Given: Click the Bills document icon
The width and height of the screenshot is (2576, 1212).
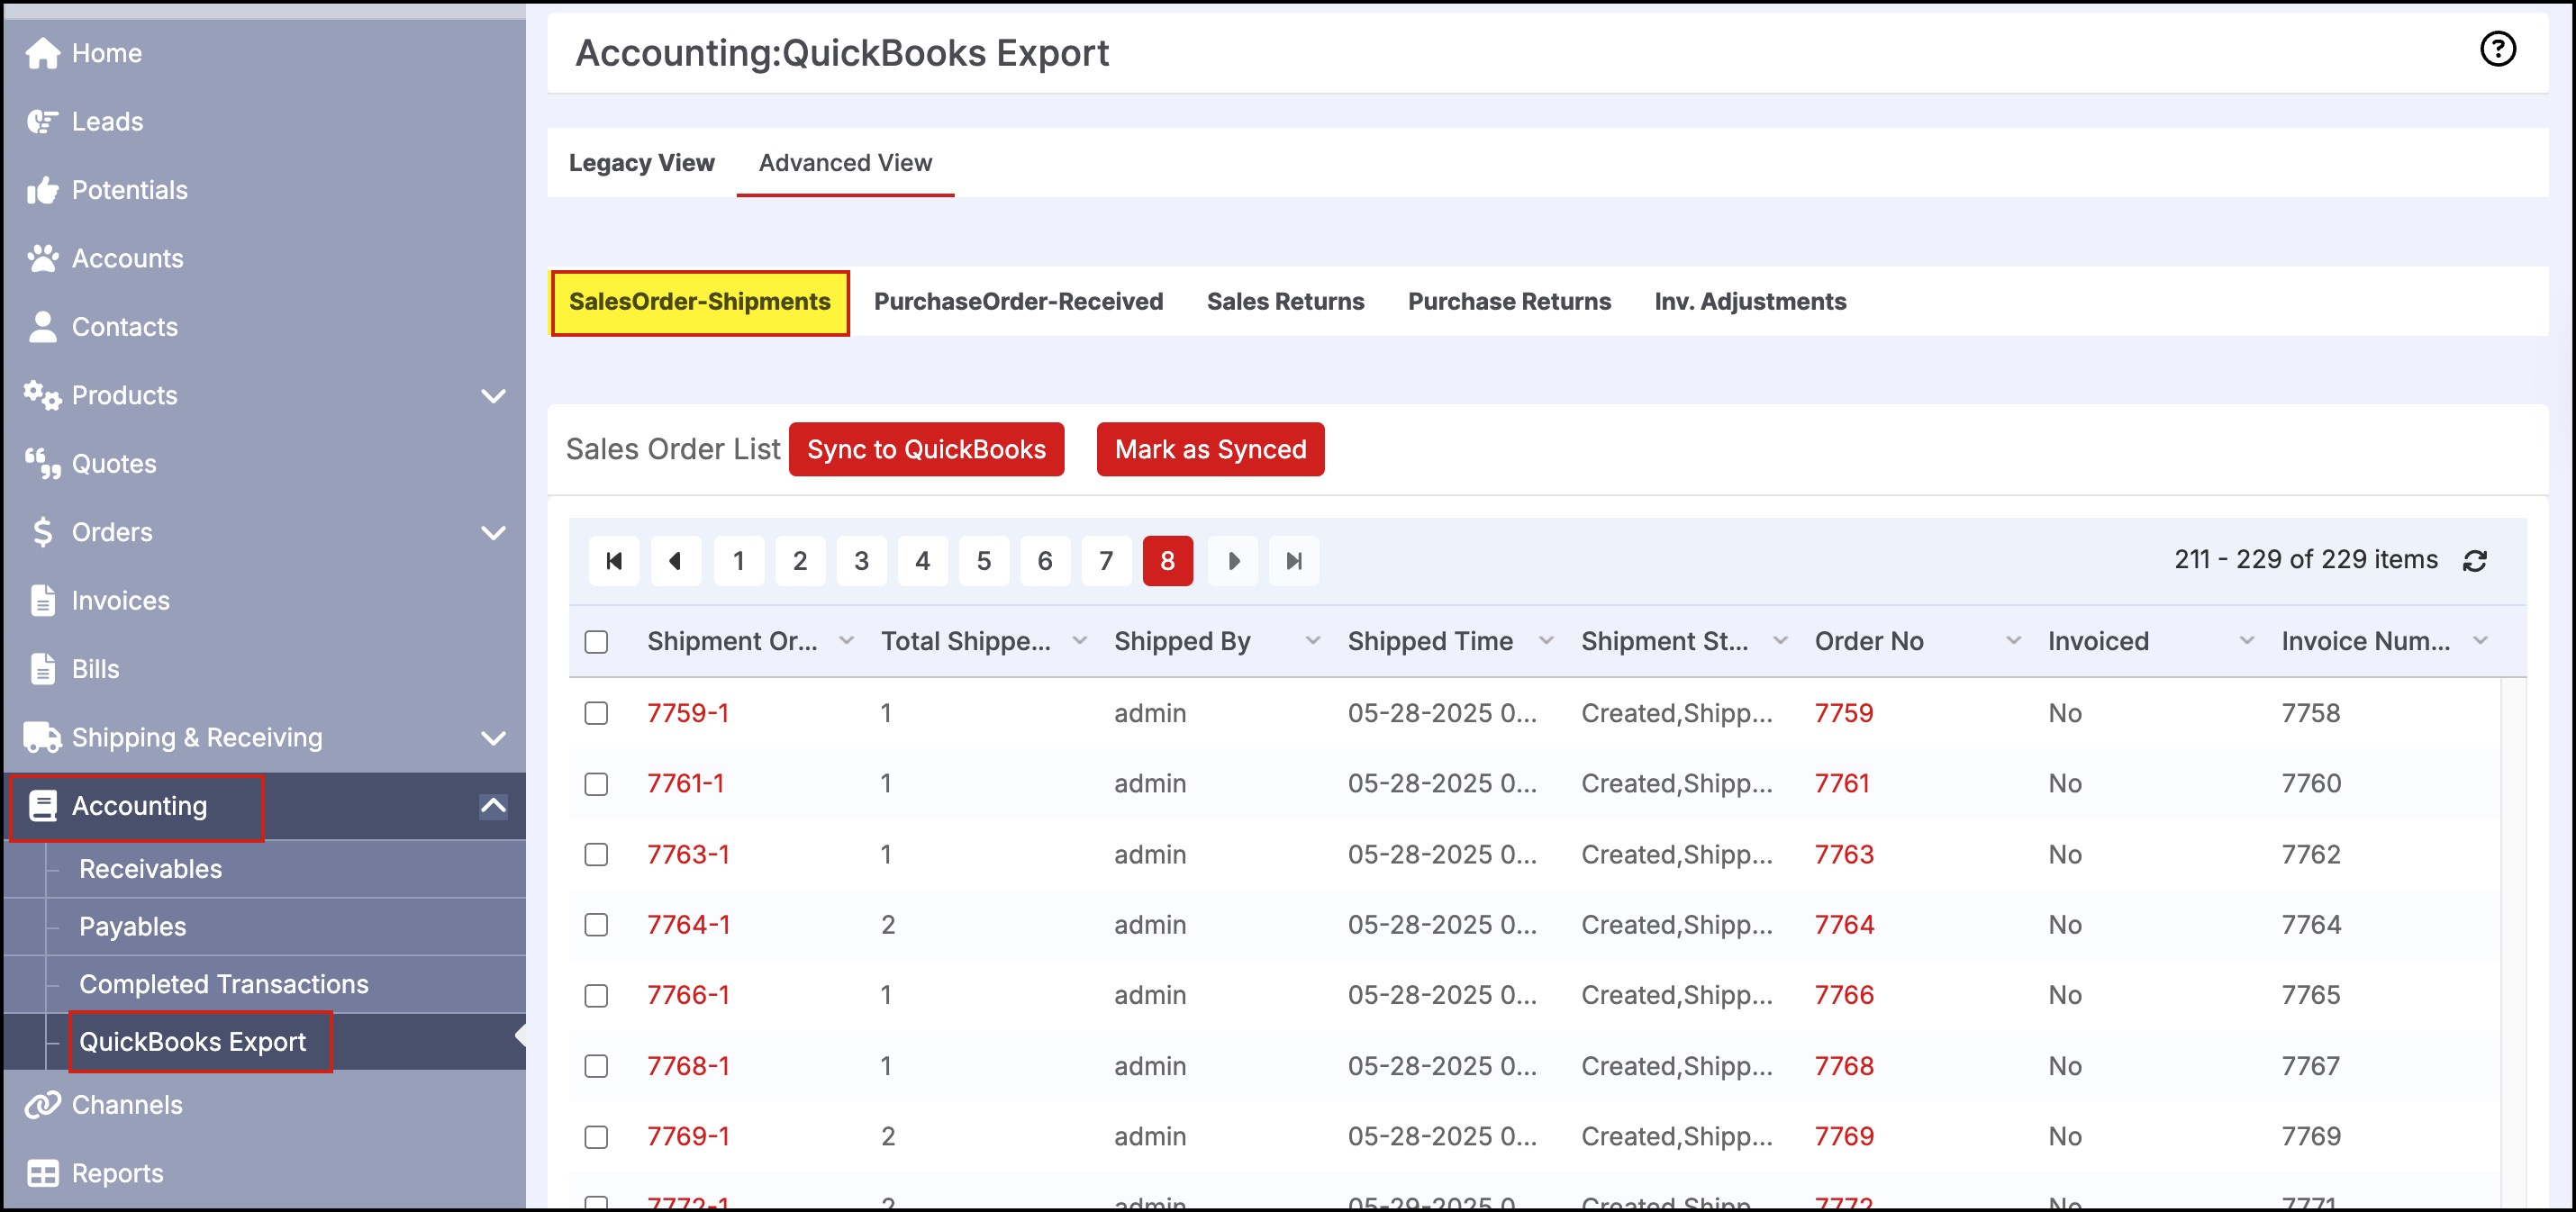Looking at the screenshot, I should click(x=42, y=668).
